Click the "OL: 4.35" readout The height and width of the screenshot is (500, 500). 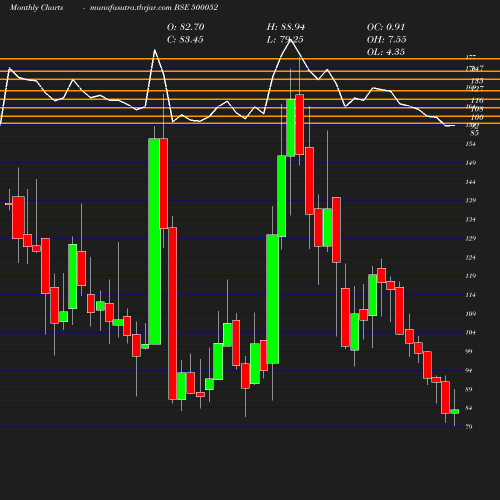[386, 52]
